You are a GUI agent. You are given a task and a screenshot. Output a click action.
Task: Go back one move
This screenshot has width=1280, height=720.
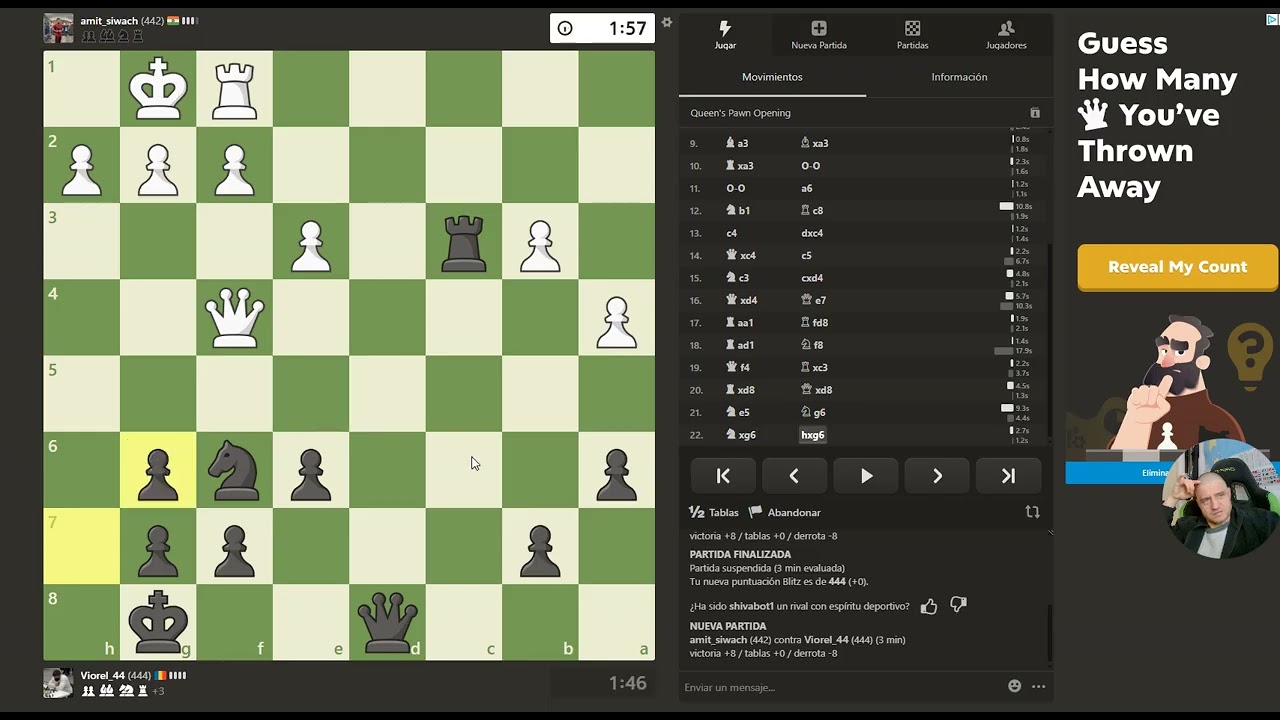tap(794, 476)
